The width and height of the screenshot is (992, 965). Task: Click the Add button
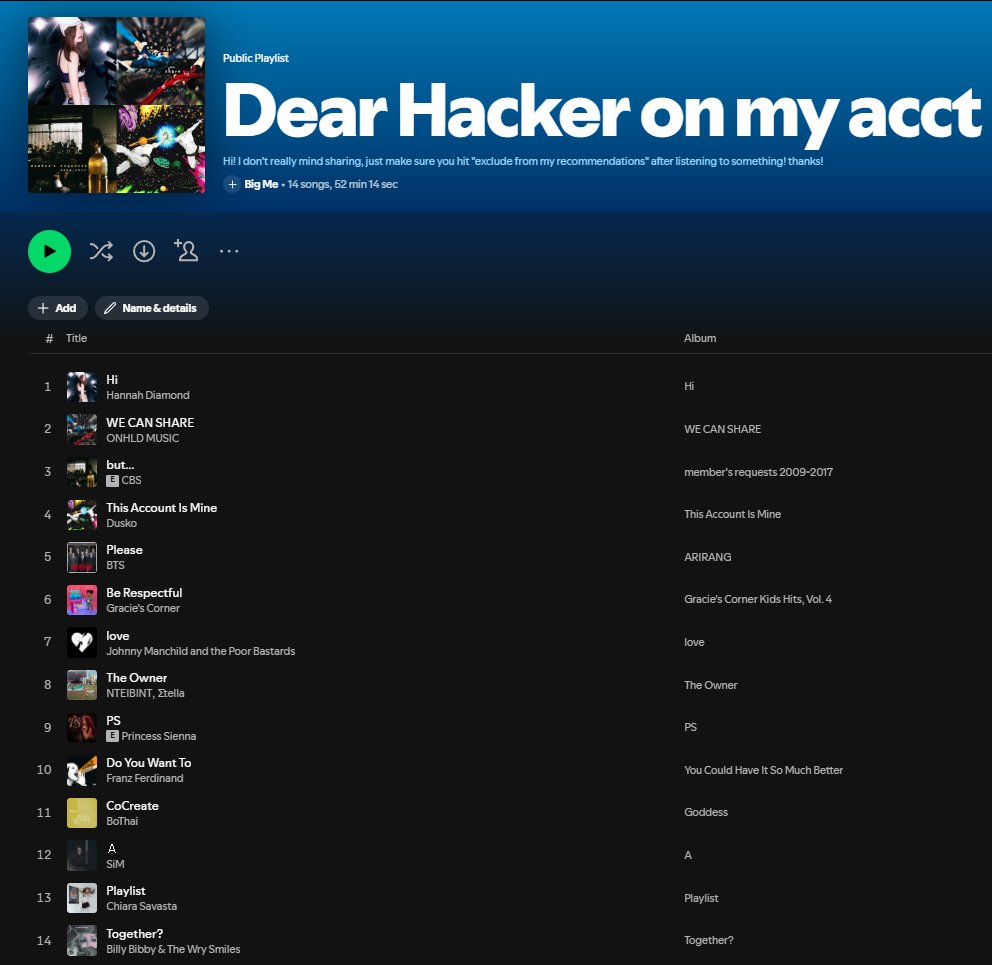[x=58, y=308]
